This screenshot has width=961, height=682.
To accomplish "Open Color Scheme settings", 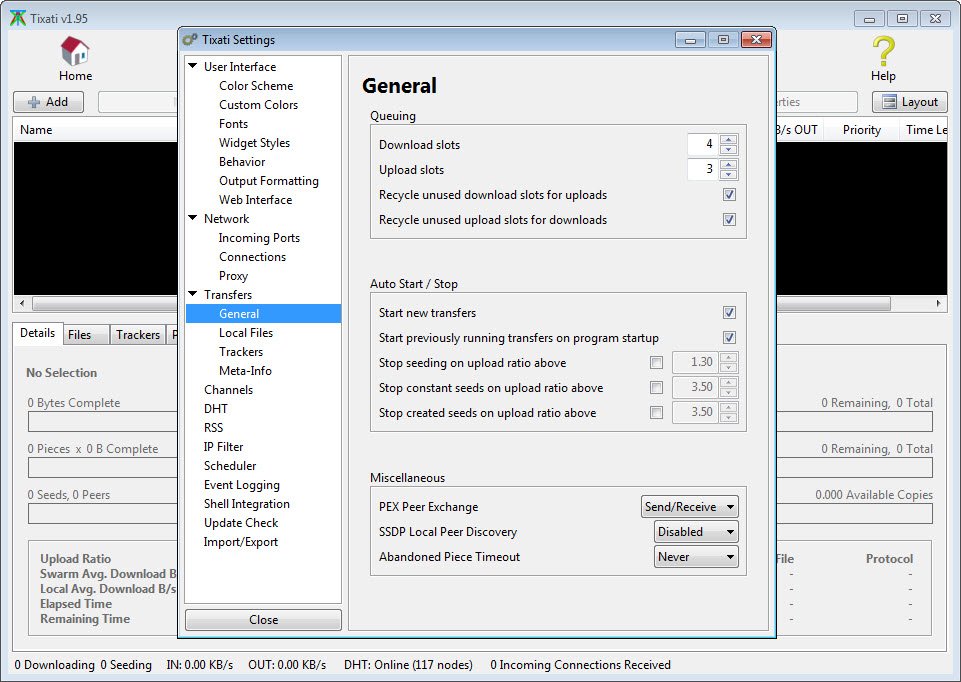I will click(x=256, y=86).
